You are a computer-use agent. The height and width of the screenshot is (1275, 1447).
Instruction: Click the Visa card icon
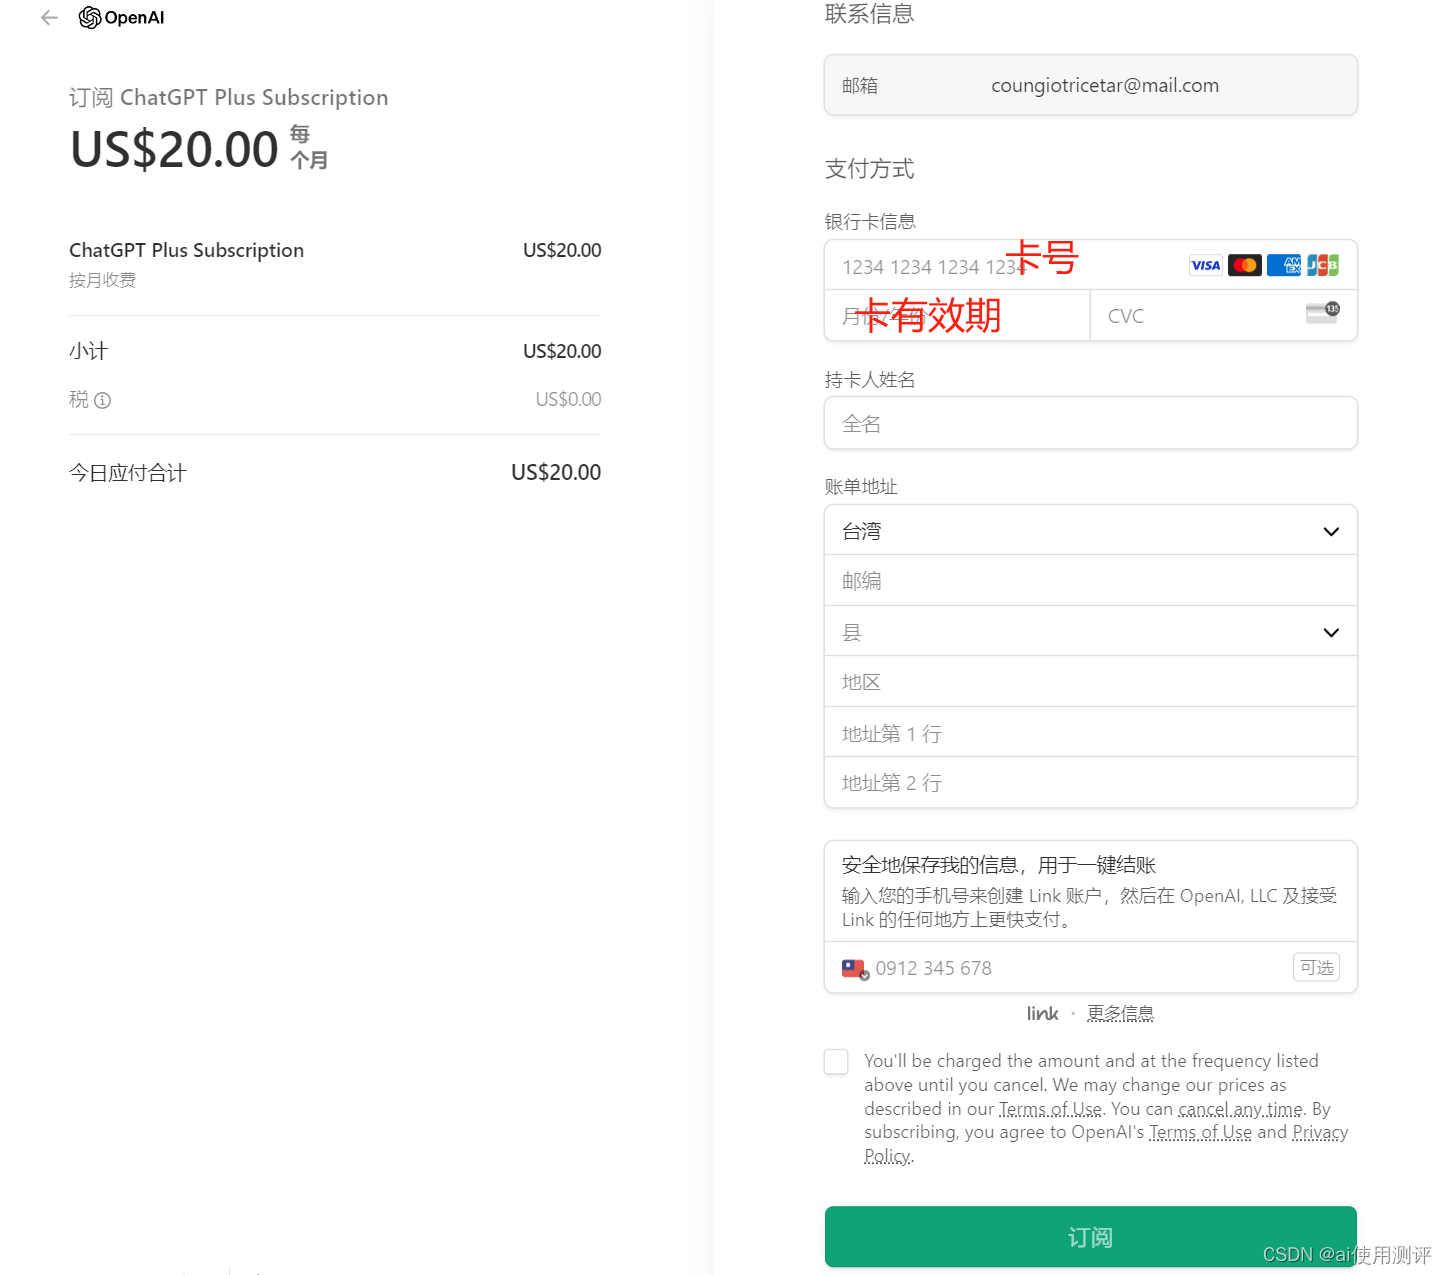click(x=1205, y=265)
